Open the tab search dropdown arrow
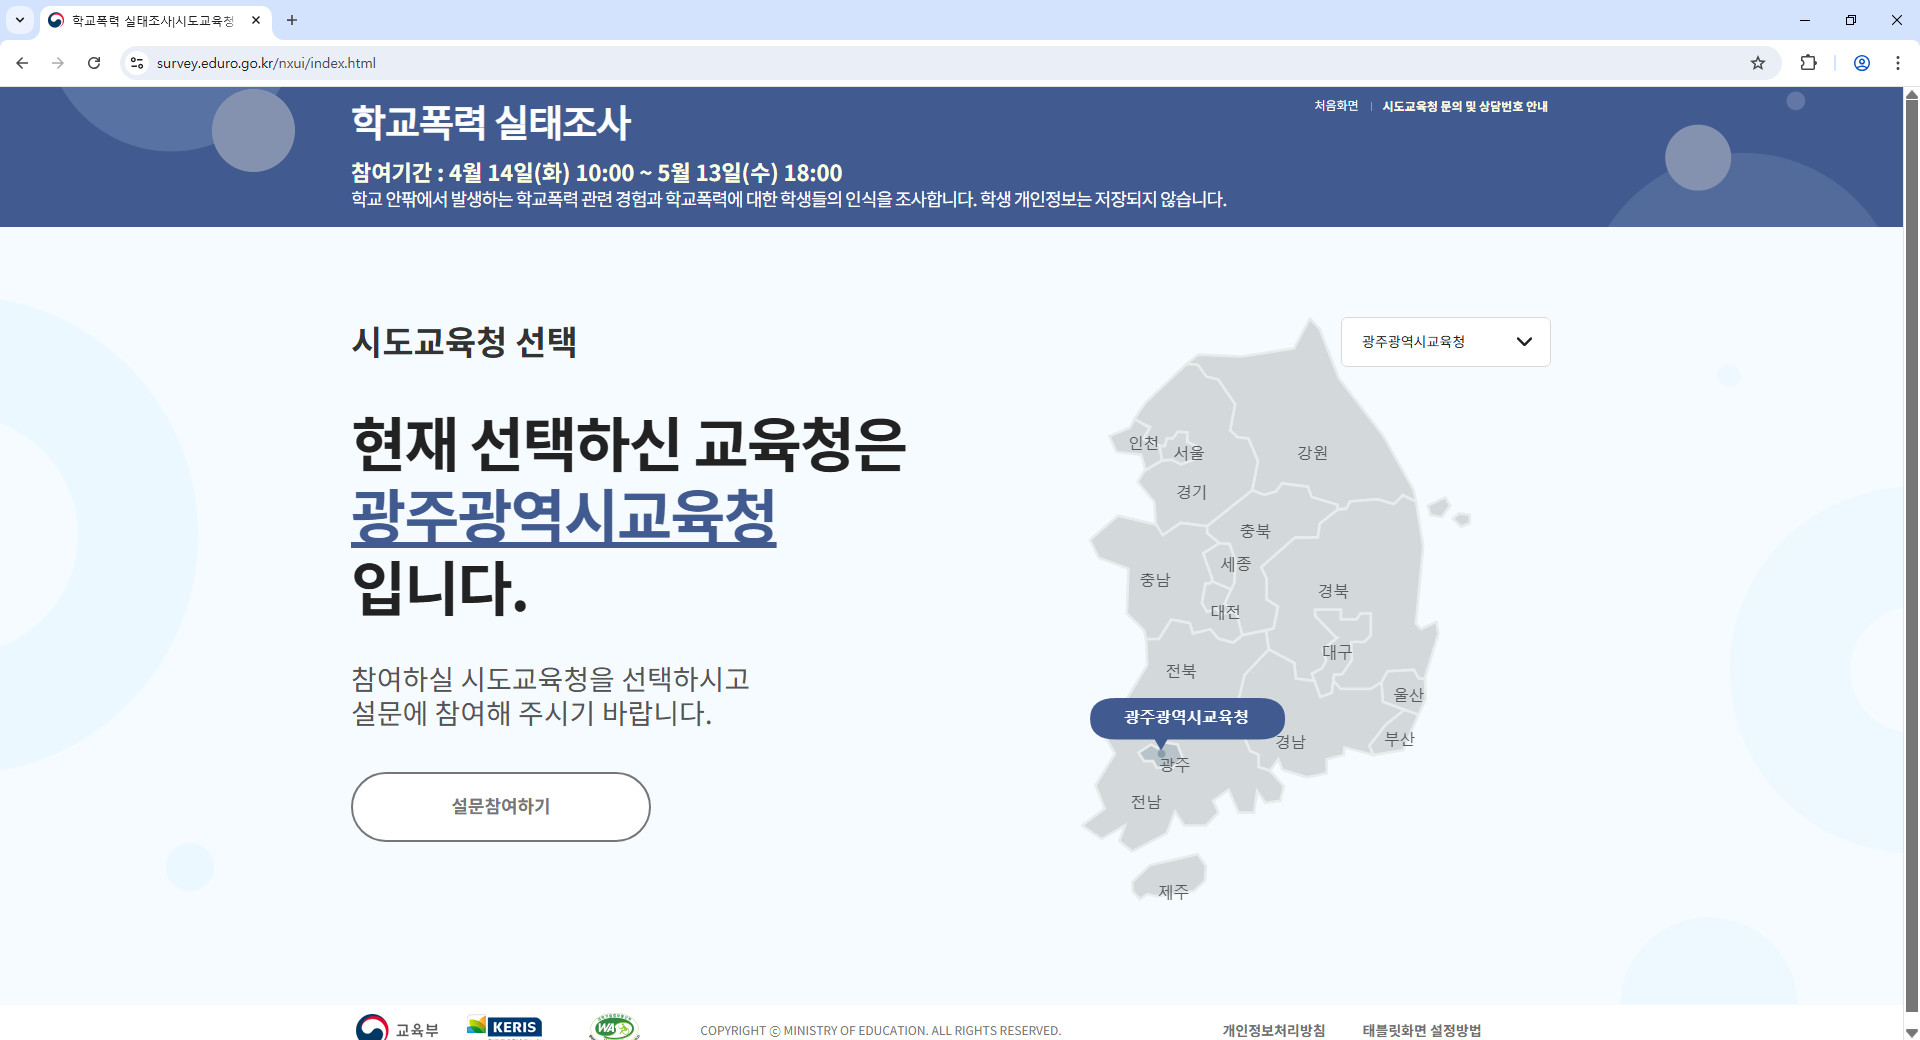The image size is (1920, 1040). (x=19, y=20)
